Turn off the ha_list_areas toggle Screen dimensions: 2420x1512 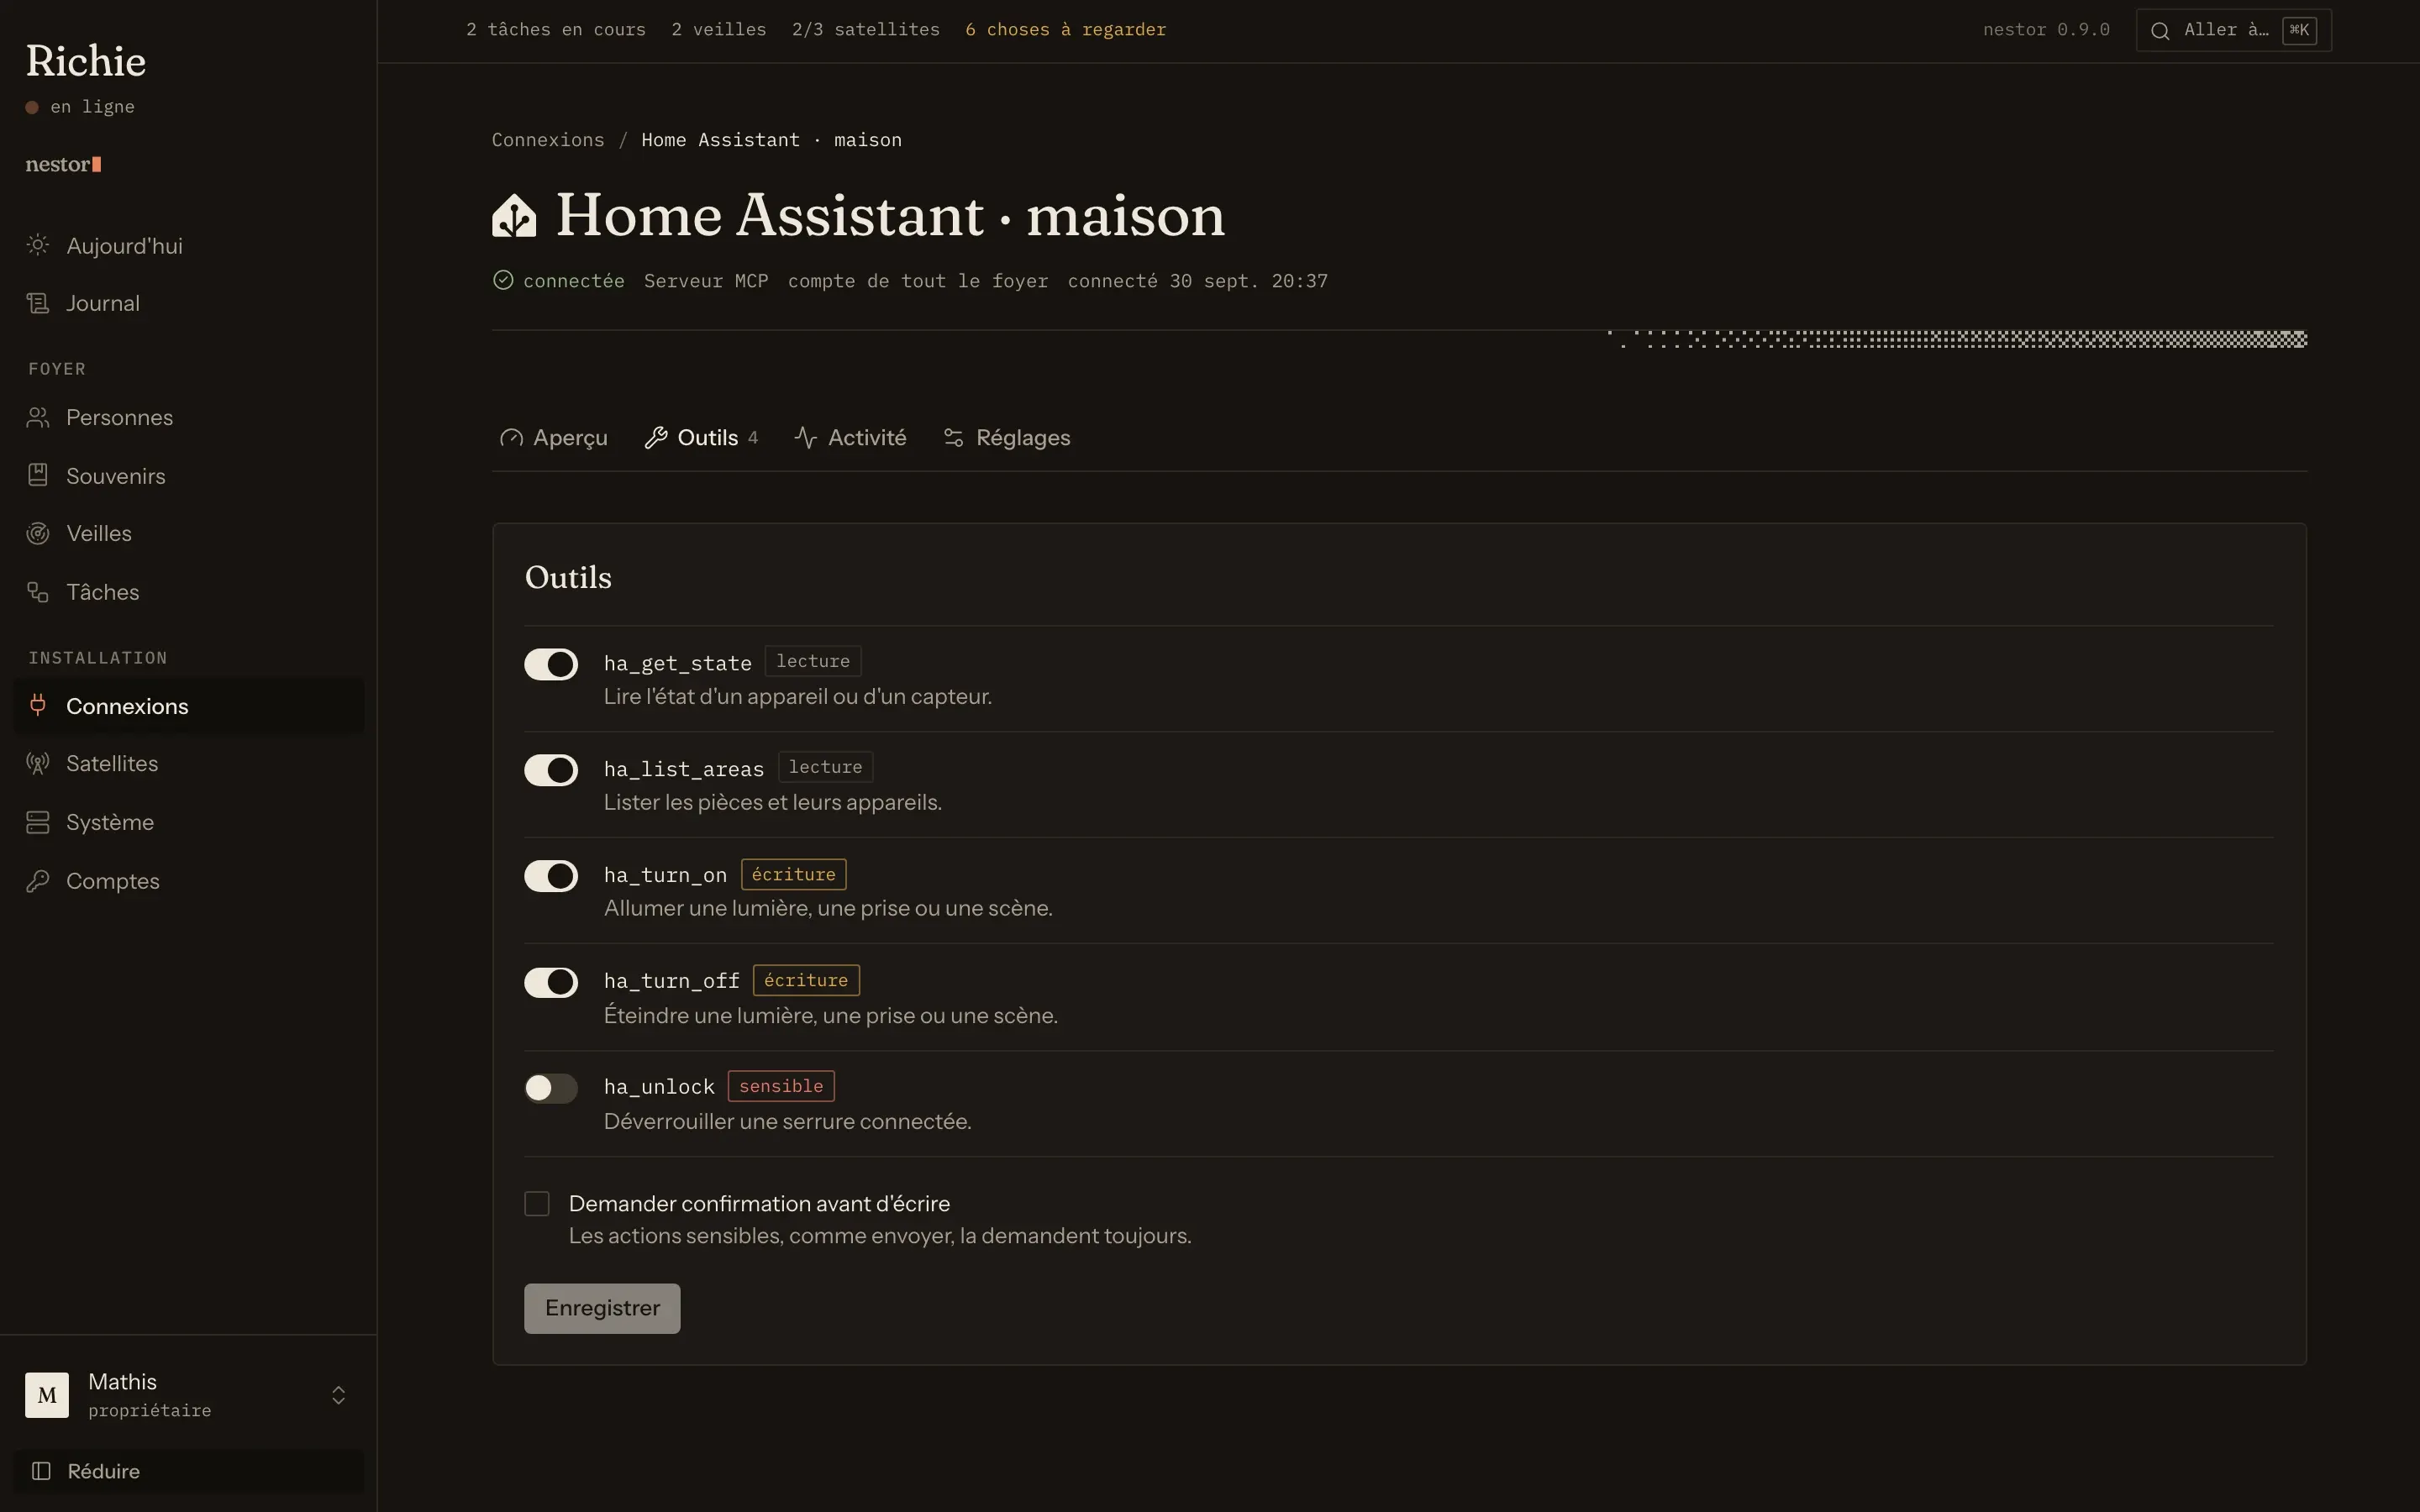551,770
